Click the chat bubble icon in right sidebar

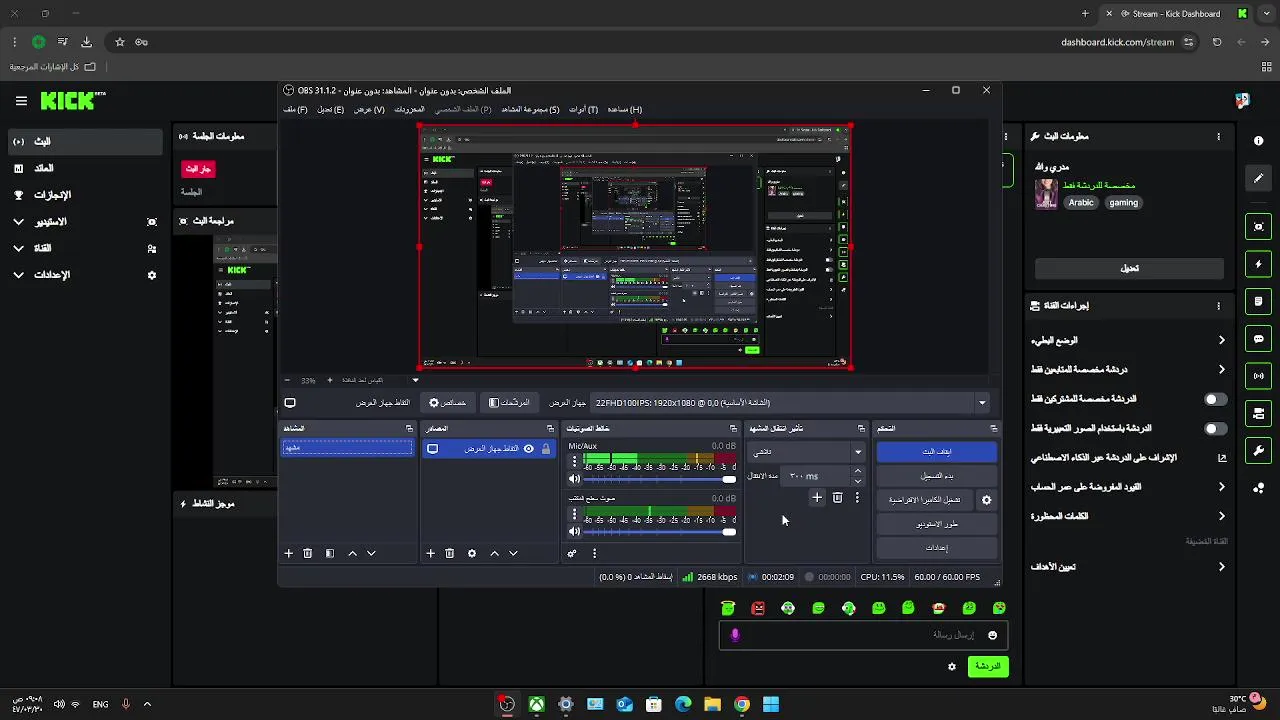(x=1258, y=339)
